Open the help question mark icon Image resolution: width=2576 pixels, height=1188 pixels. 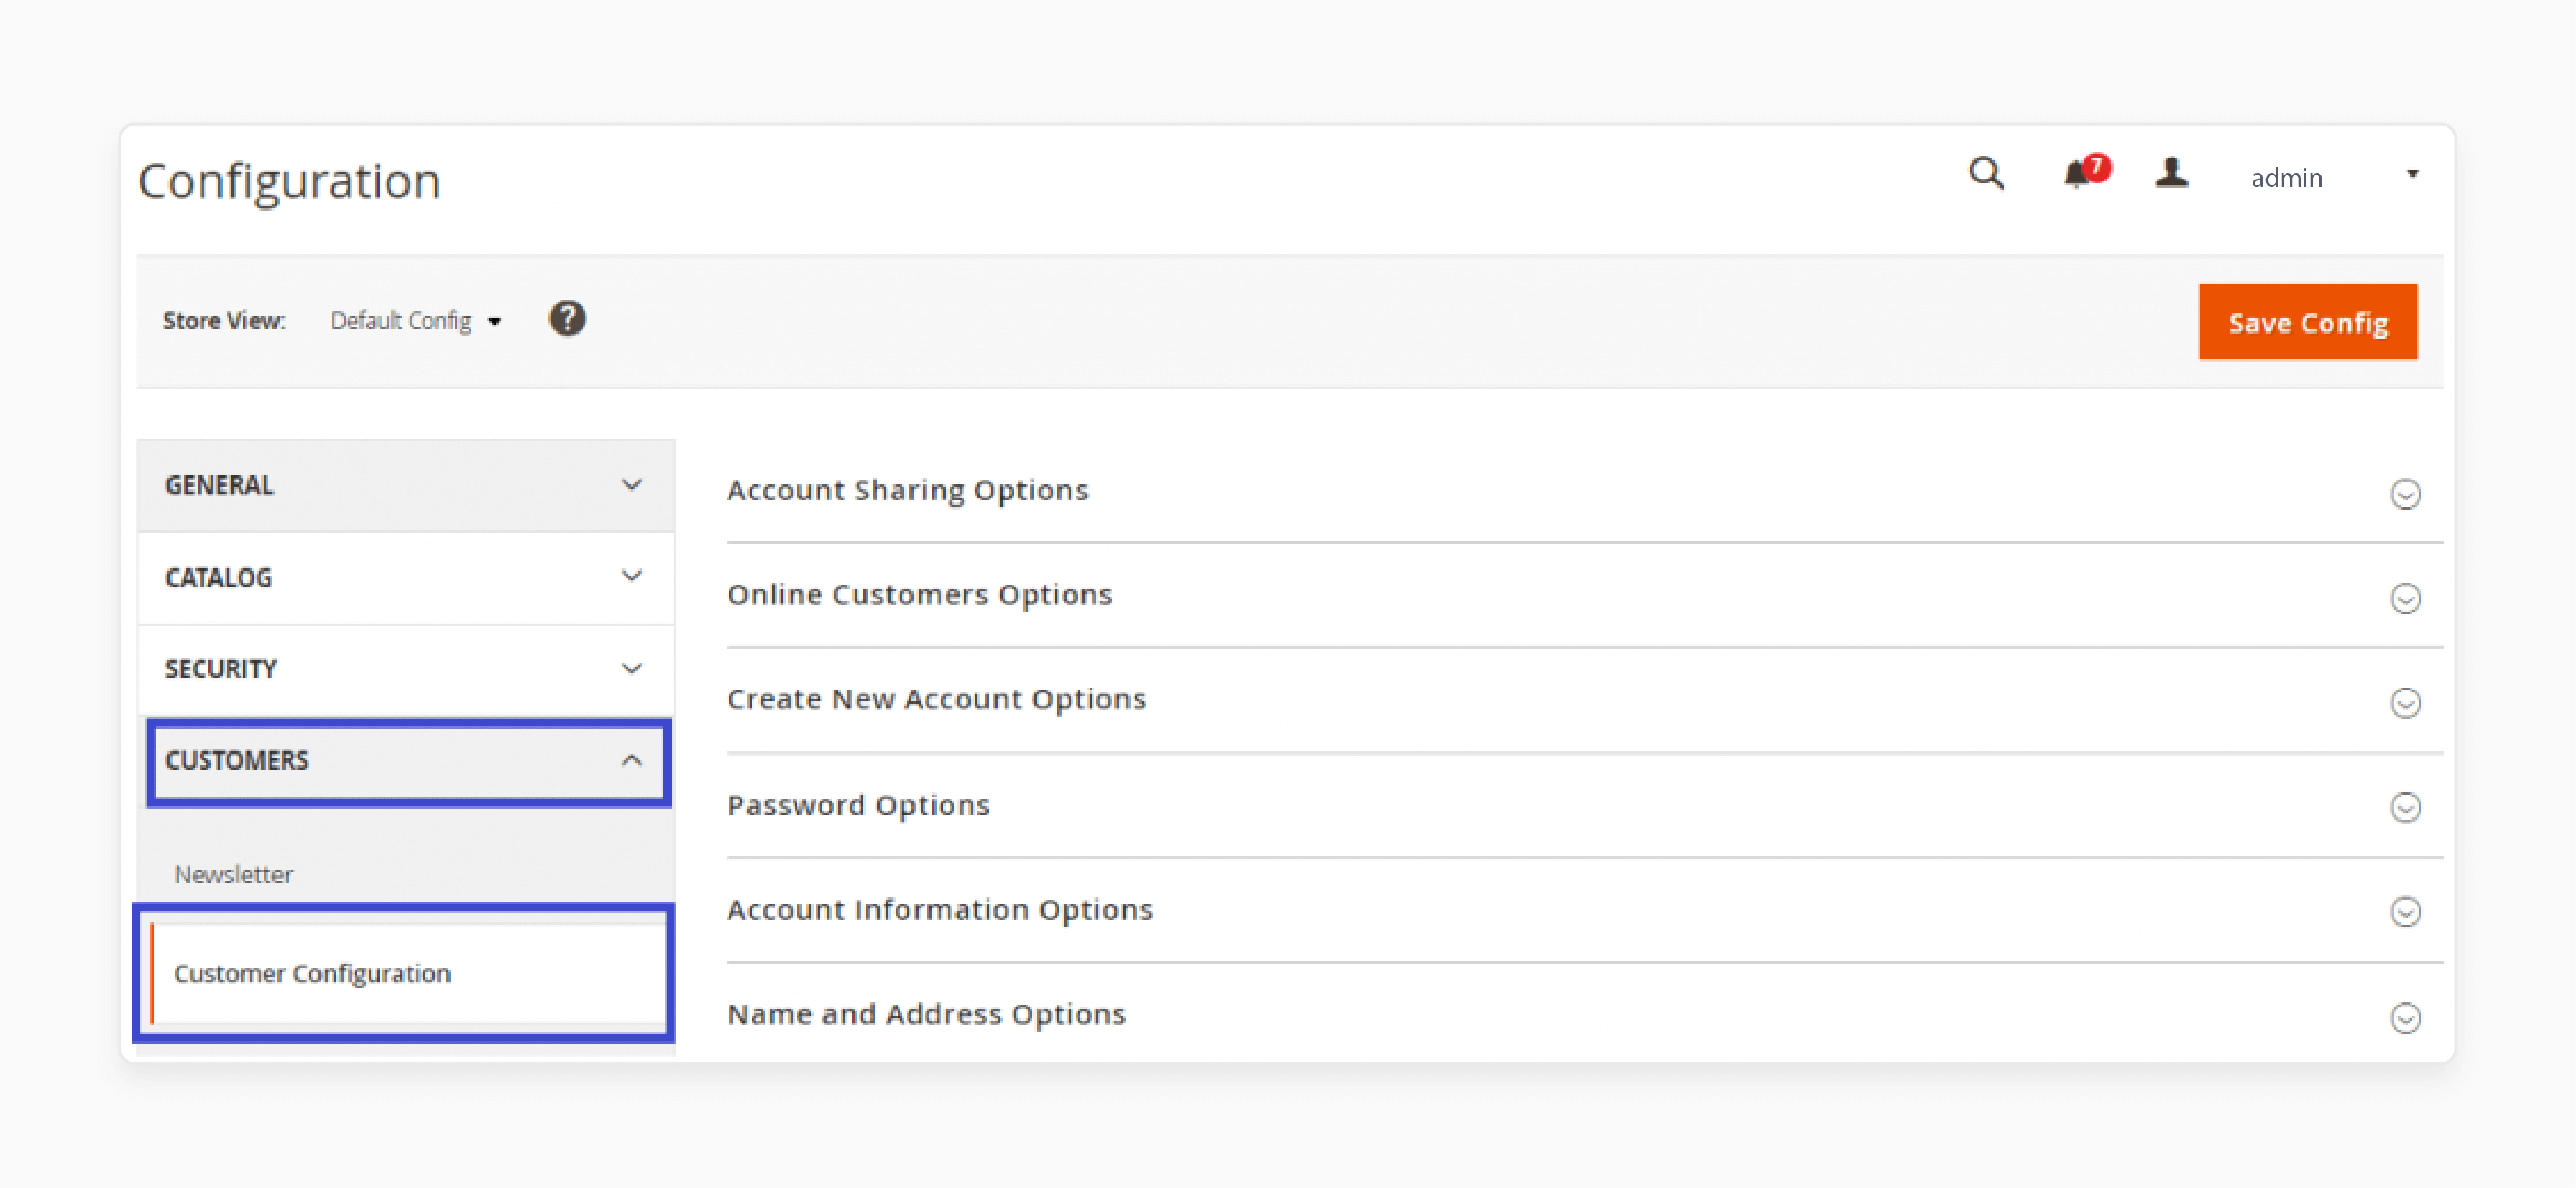567,319
